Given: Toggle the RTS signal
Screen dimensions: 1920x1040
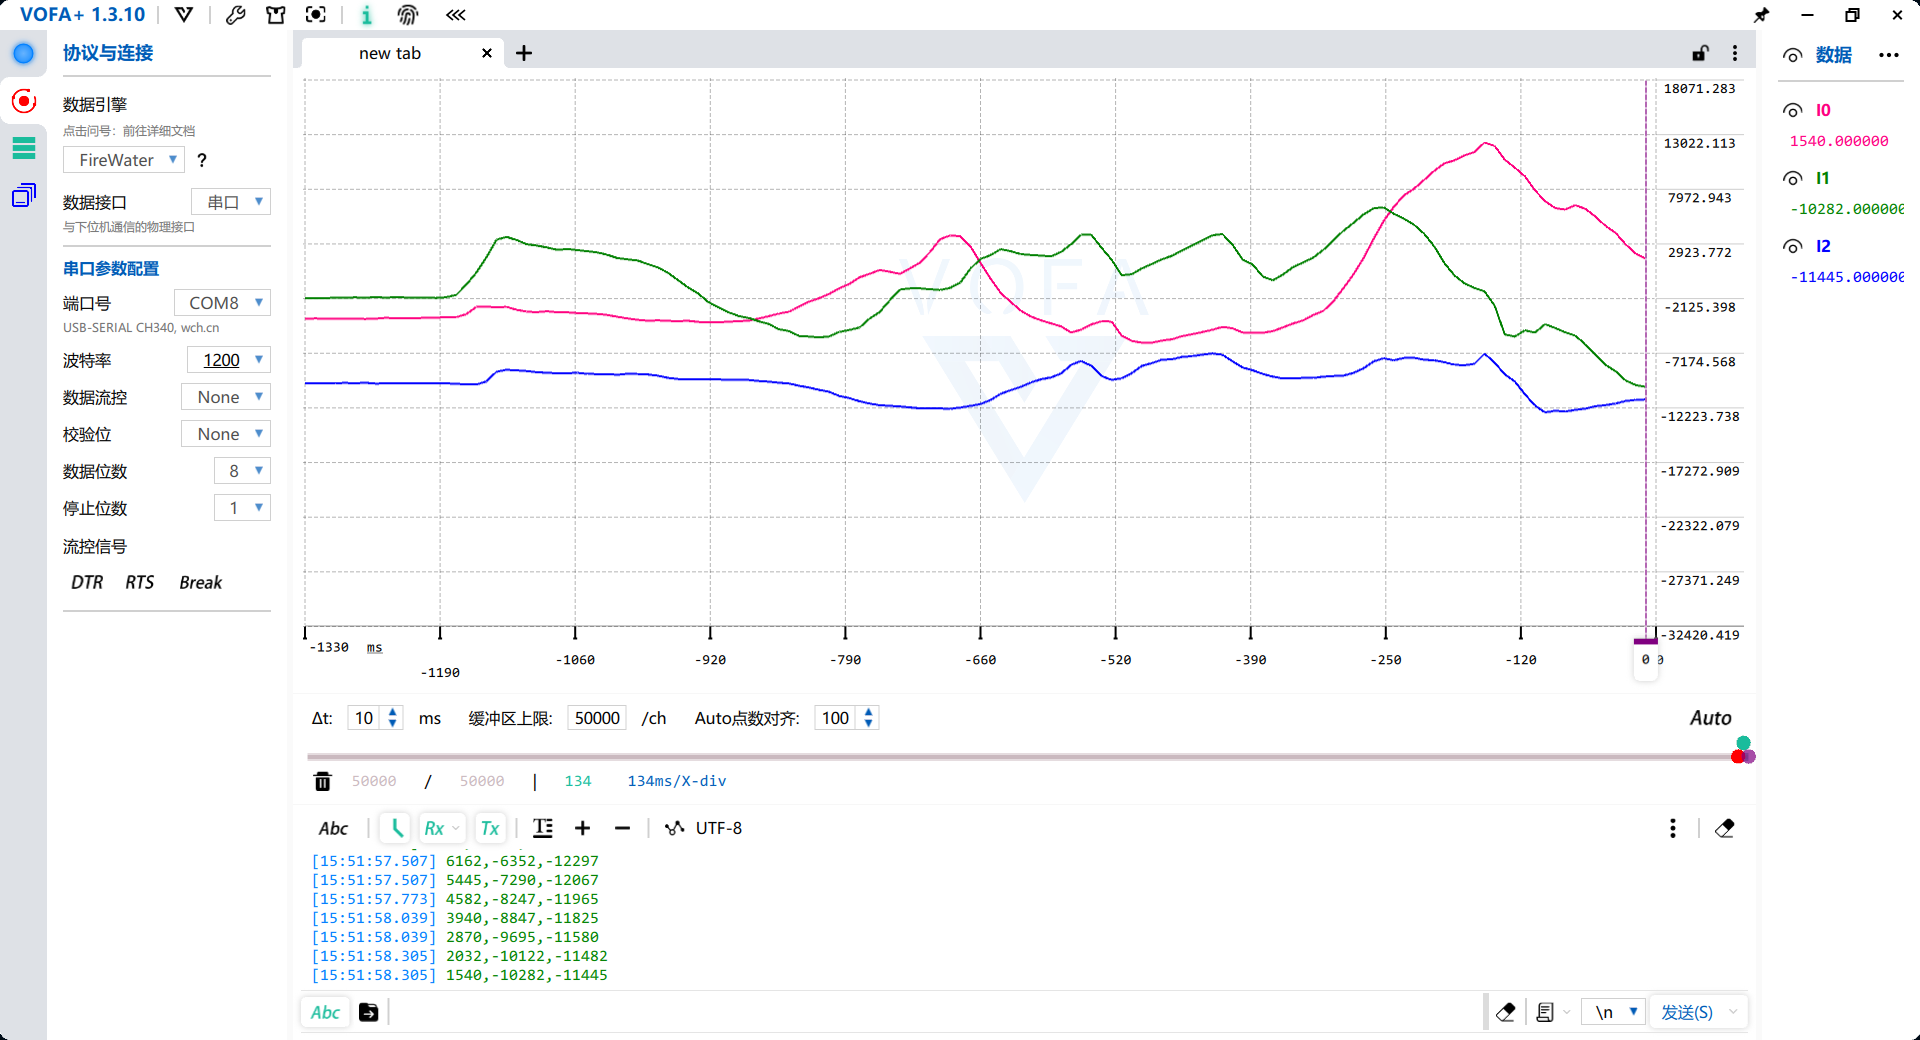Looking at the screenshot, I should (140, 582).
